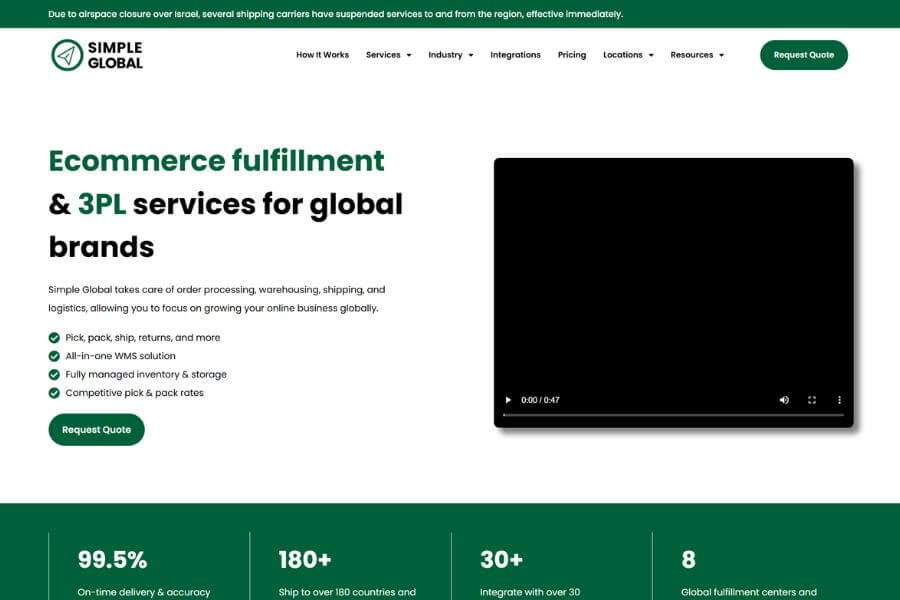Click the check icon beside Pick, pack, ship

(x=54, y=338)
